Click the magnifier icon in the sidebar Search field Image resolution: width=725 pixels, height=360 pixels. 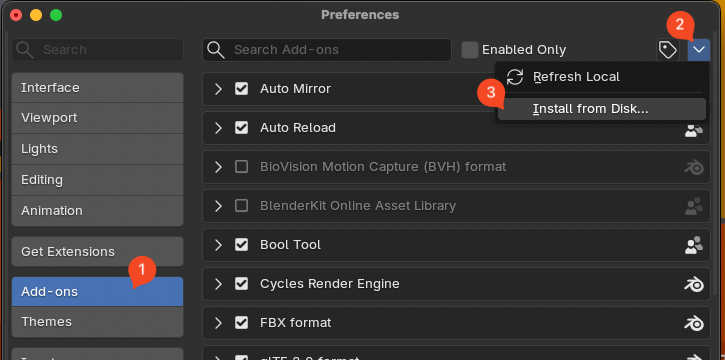(x=25, y=50)
